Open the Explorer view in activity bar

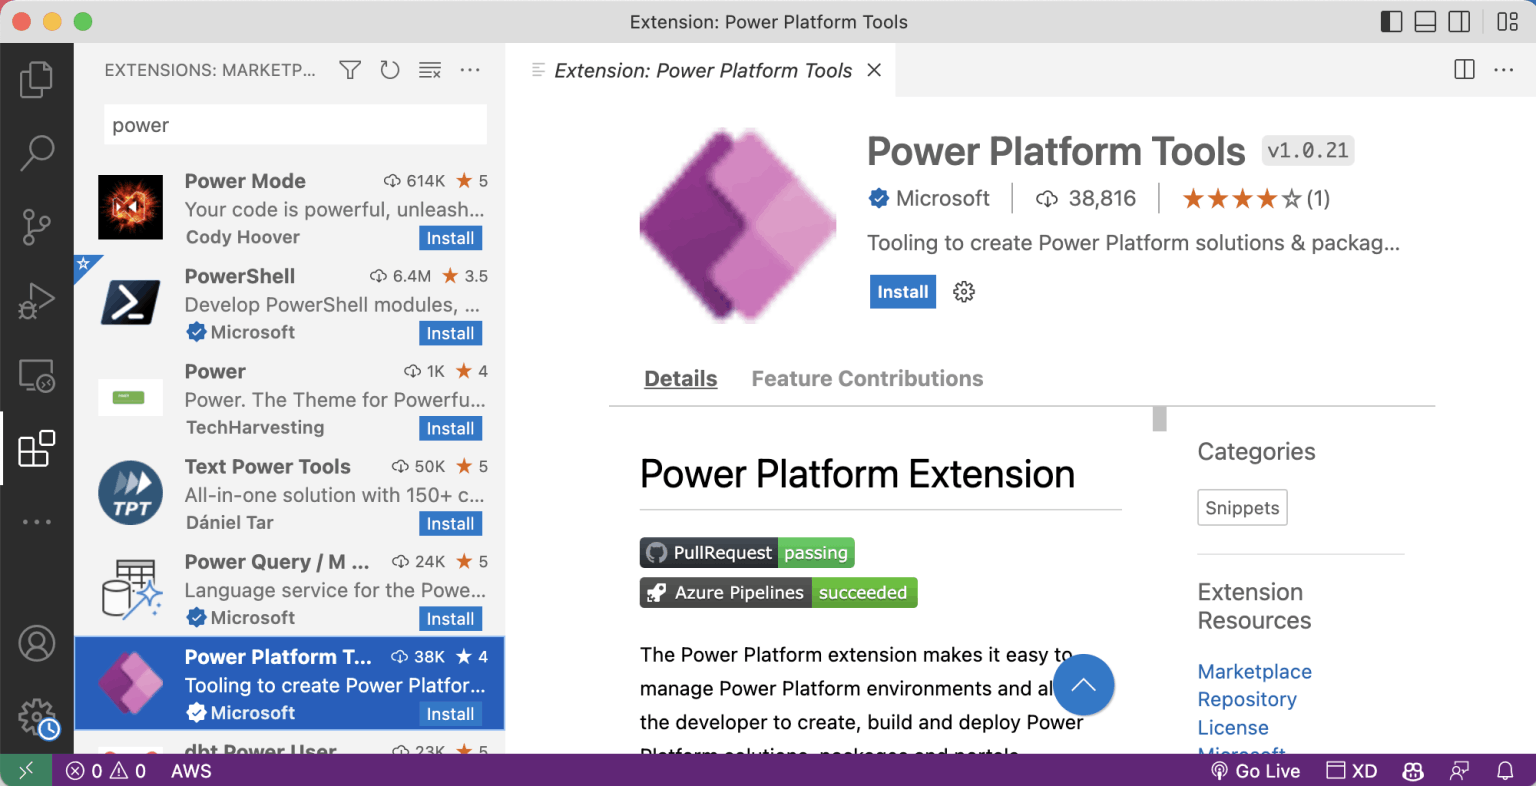[36, 80]
